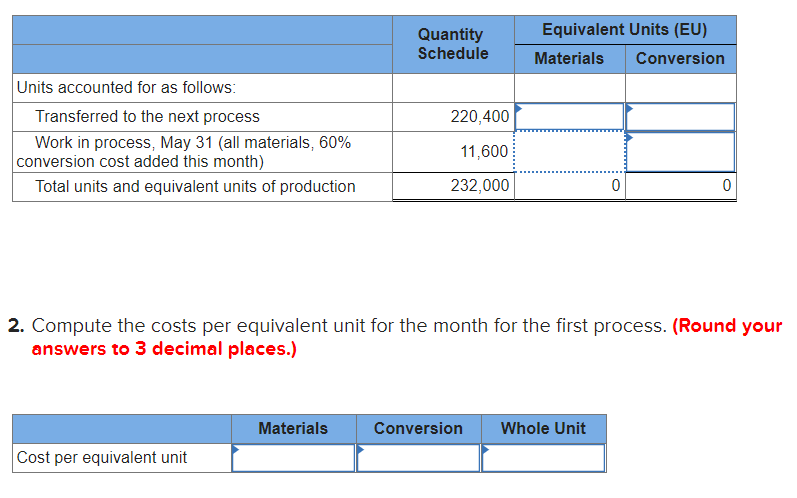
Task: Click question 2 'Compute the costs per equivalent unit' text
Action: tap(349, 326)
